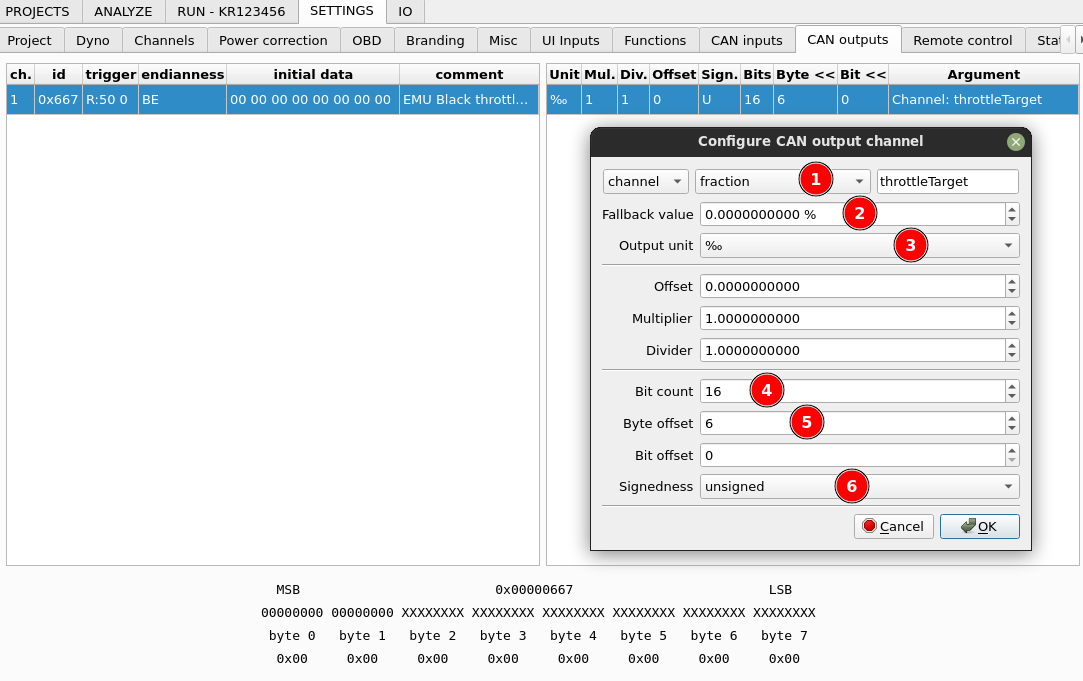
Task: Close the Configure dialog via green X icon
Action: click(1016, 141)
